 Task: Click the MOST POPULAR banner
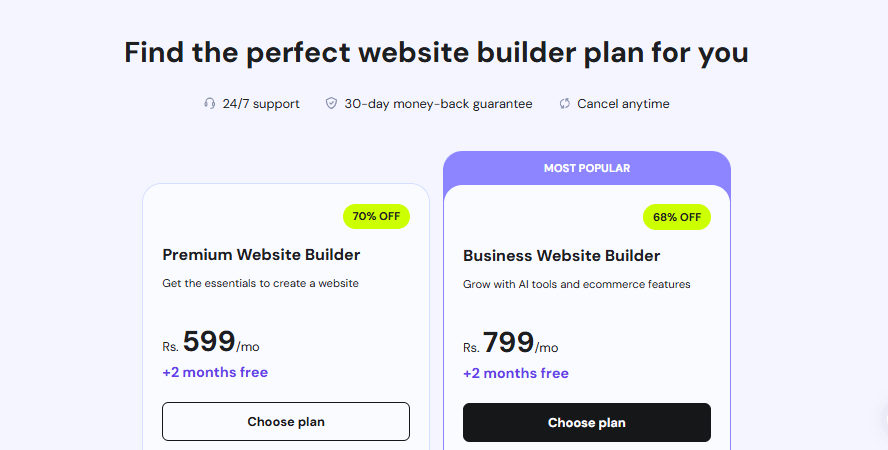click(x=587, y=168)
